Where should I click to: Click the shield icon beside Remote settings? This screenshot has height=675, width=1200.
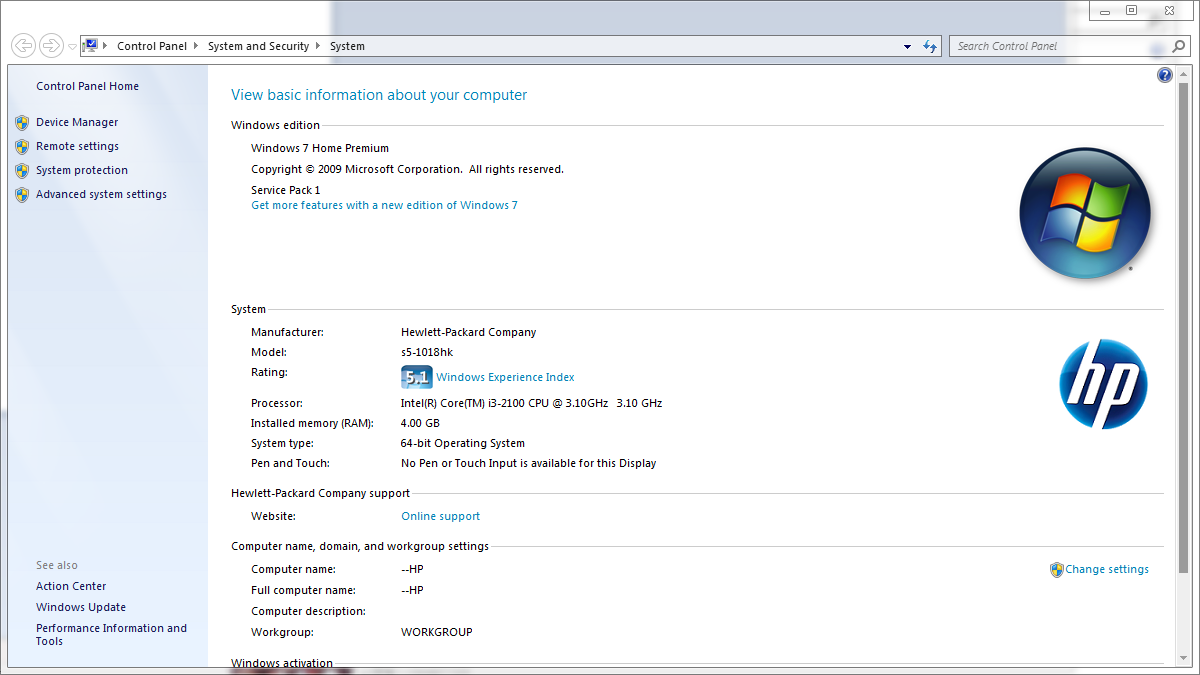[22, 147]
